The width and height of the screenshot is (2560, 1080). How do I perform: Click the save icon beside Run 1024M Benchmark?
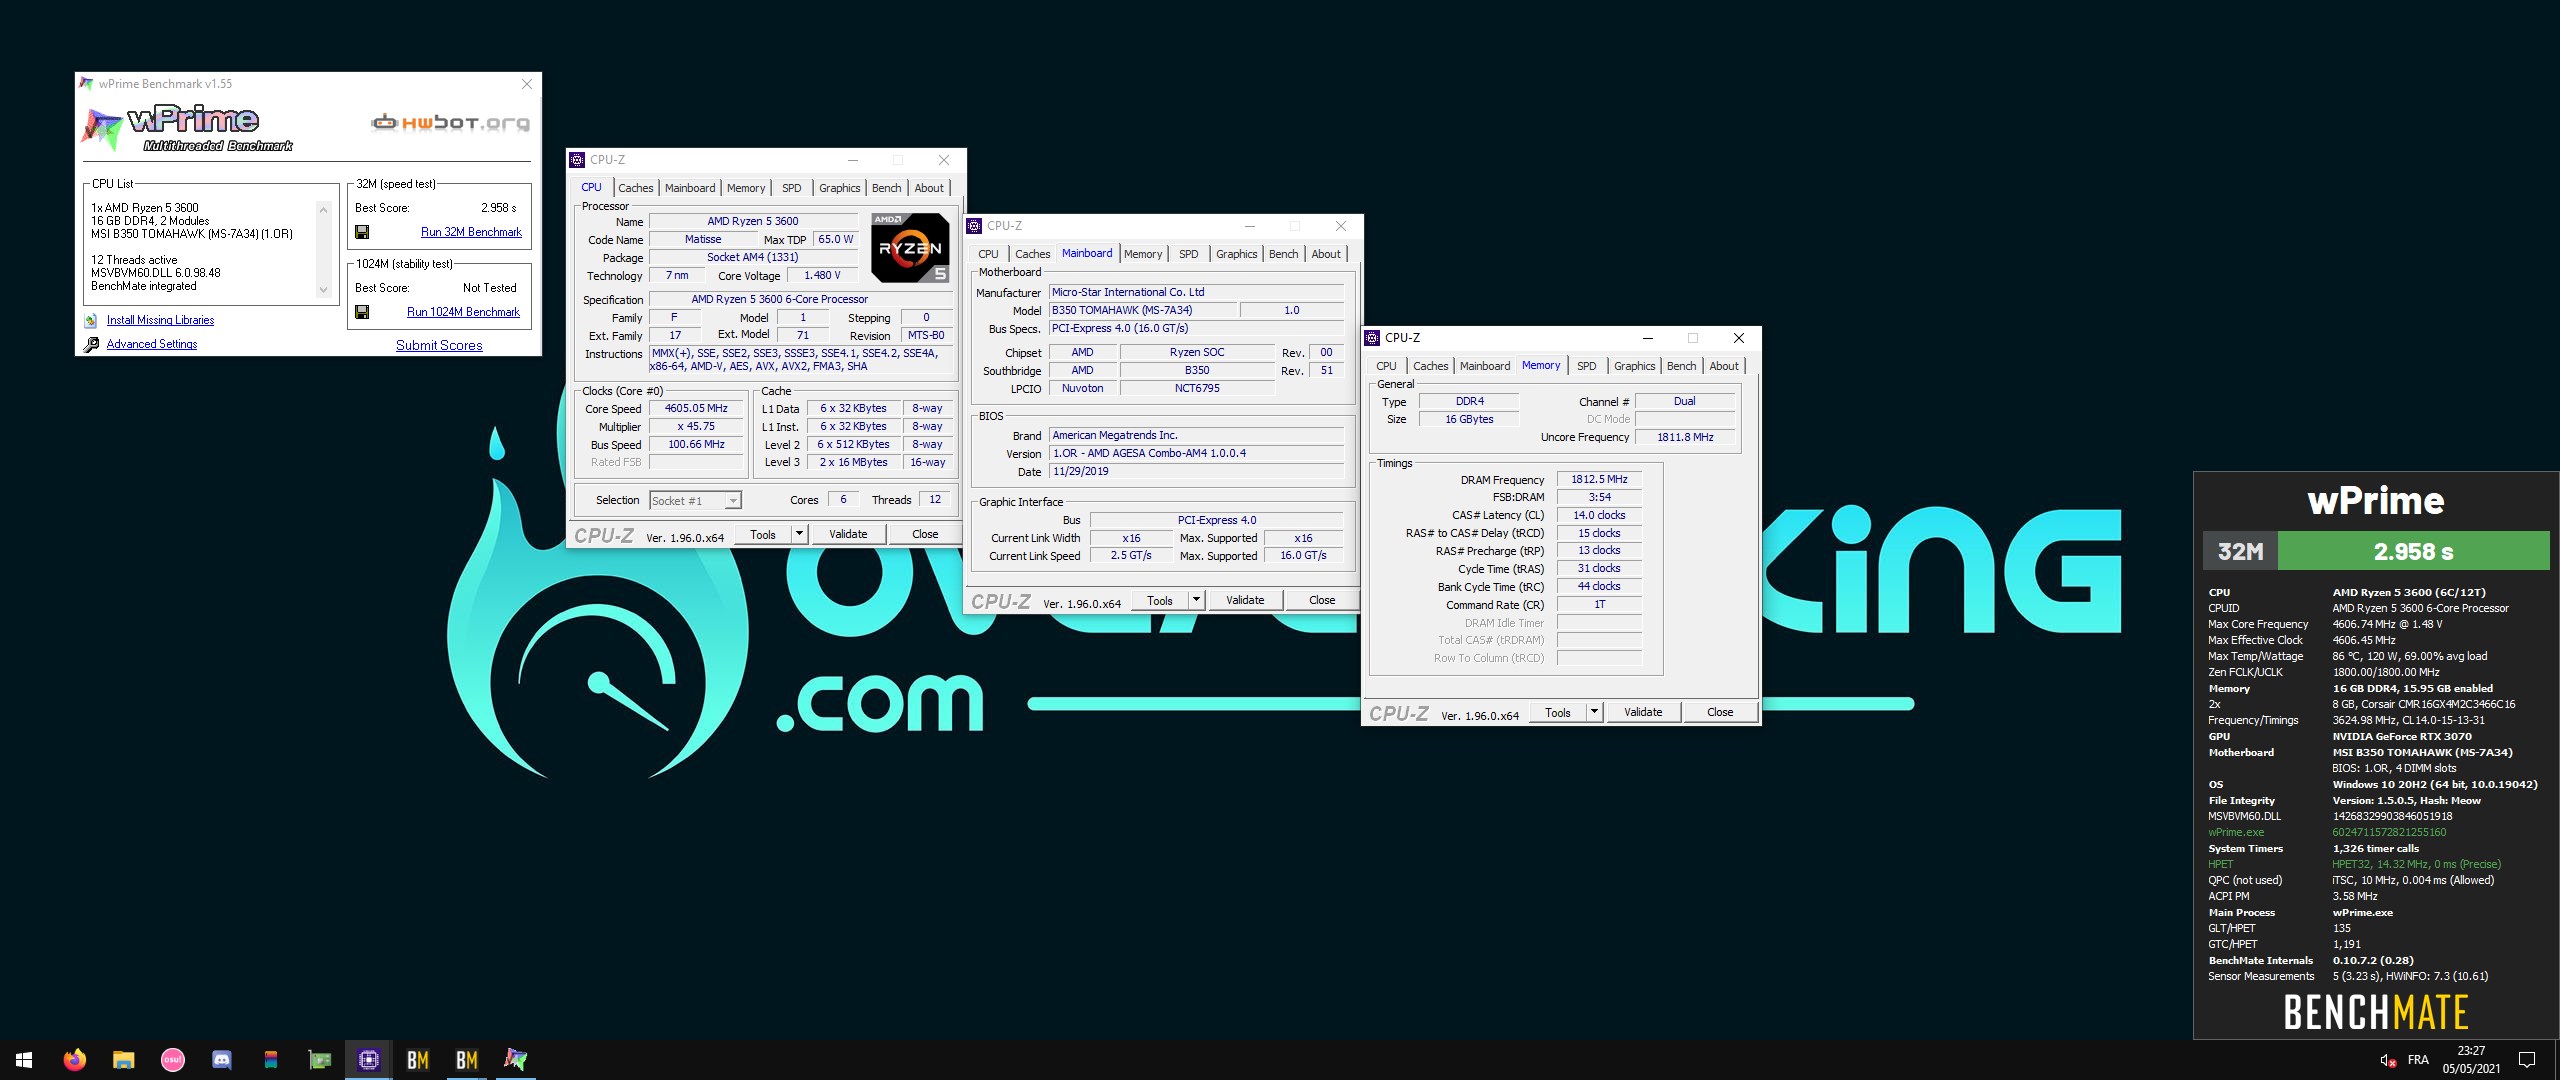362,312
